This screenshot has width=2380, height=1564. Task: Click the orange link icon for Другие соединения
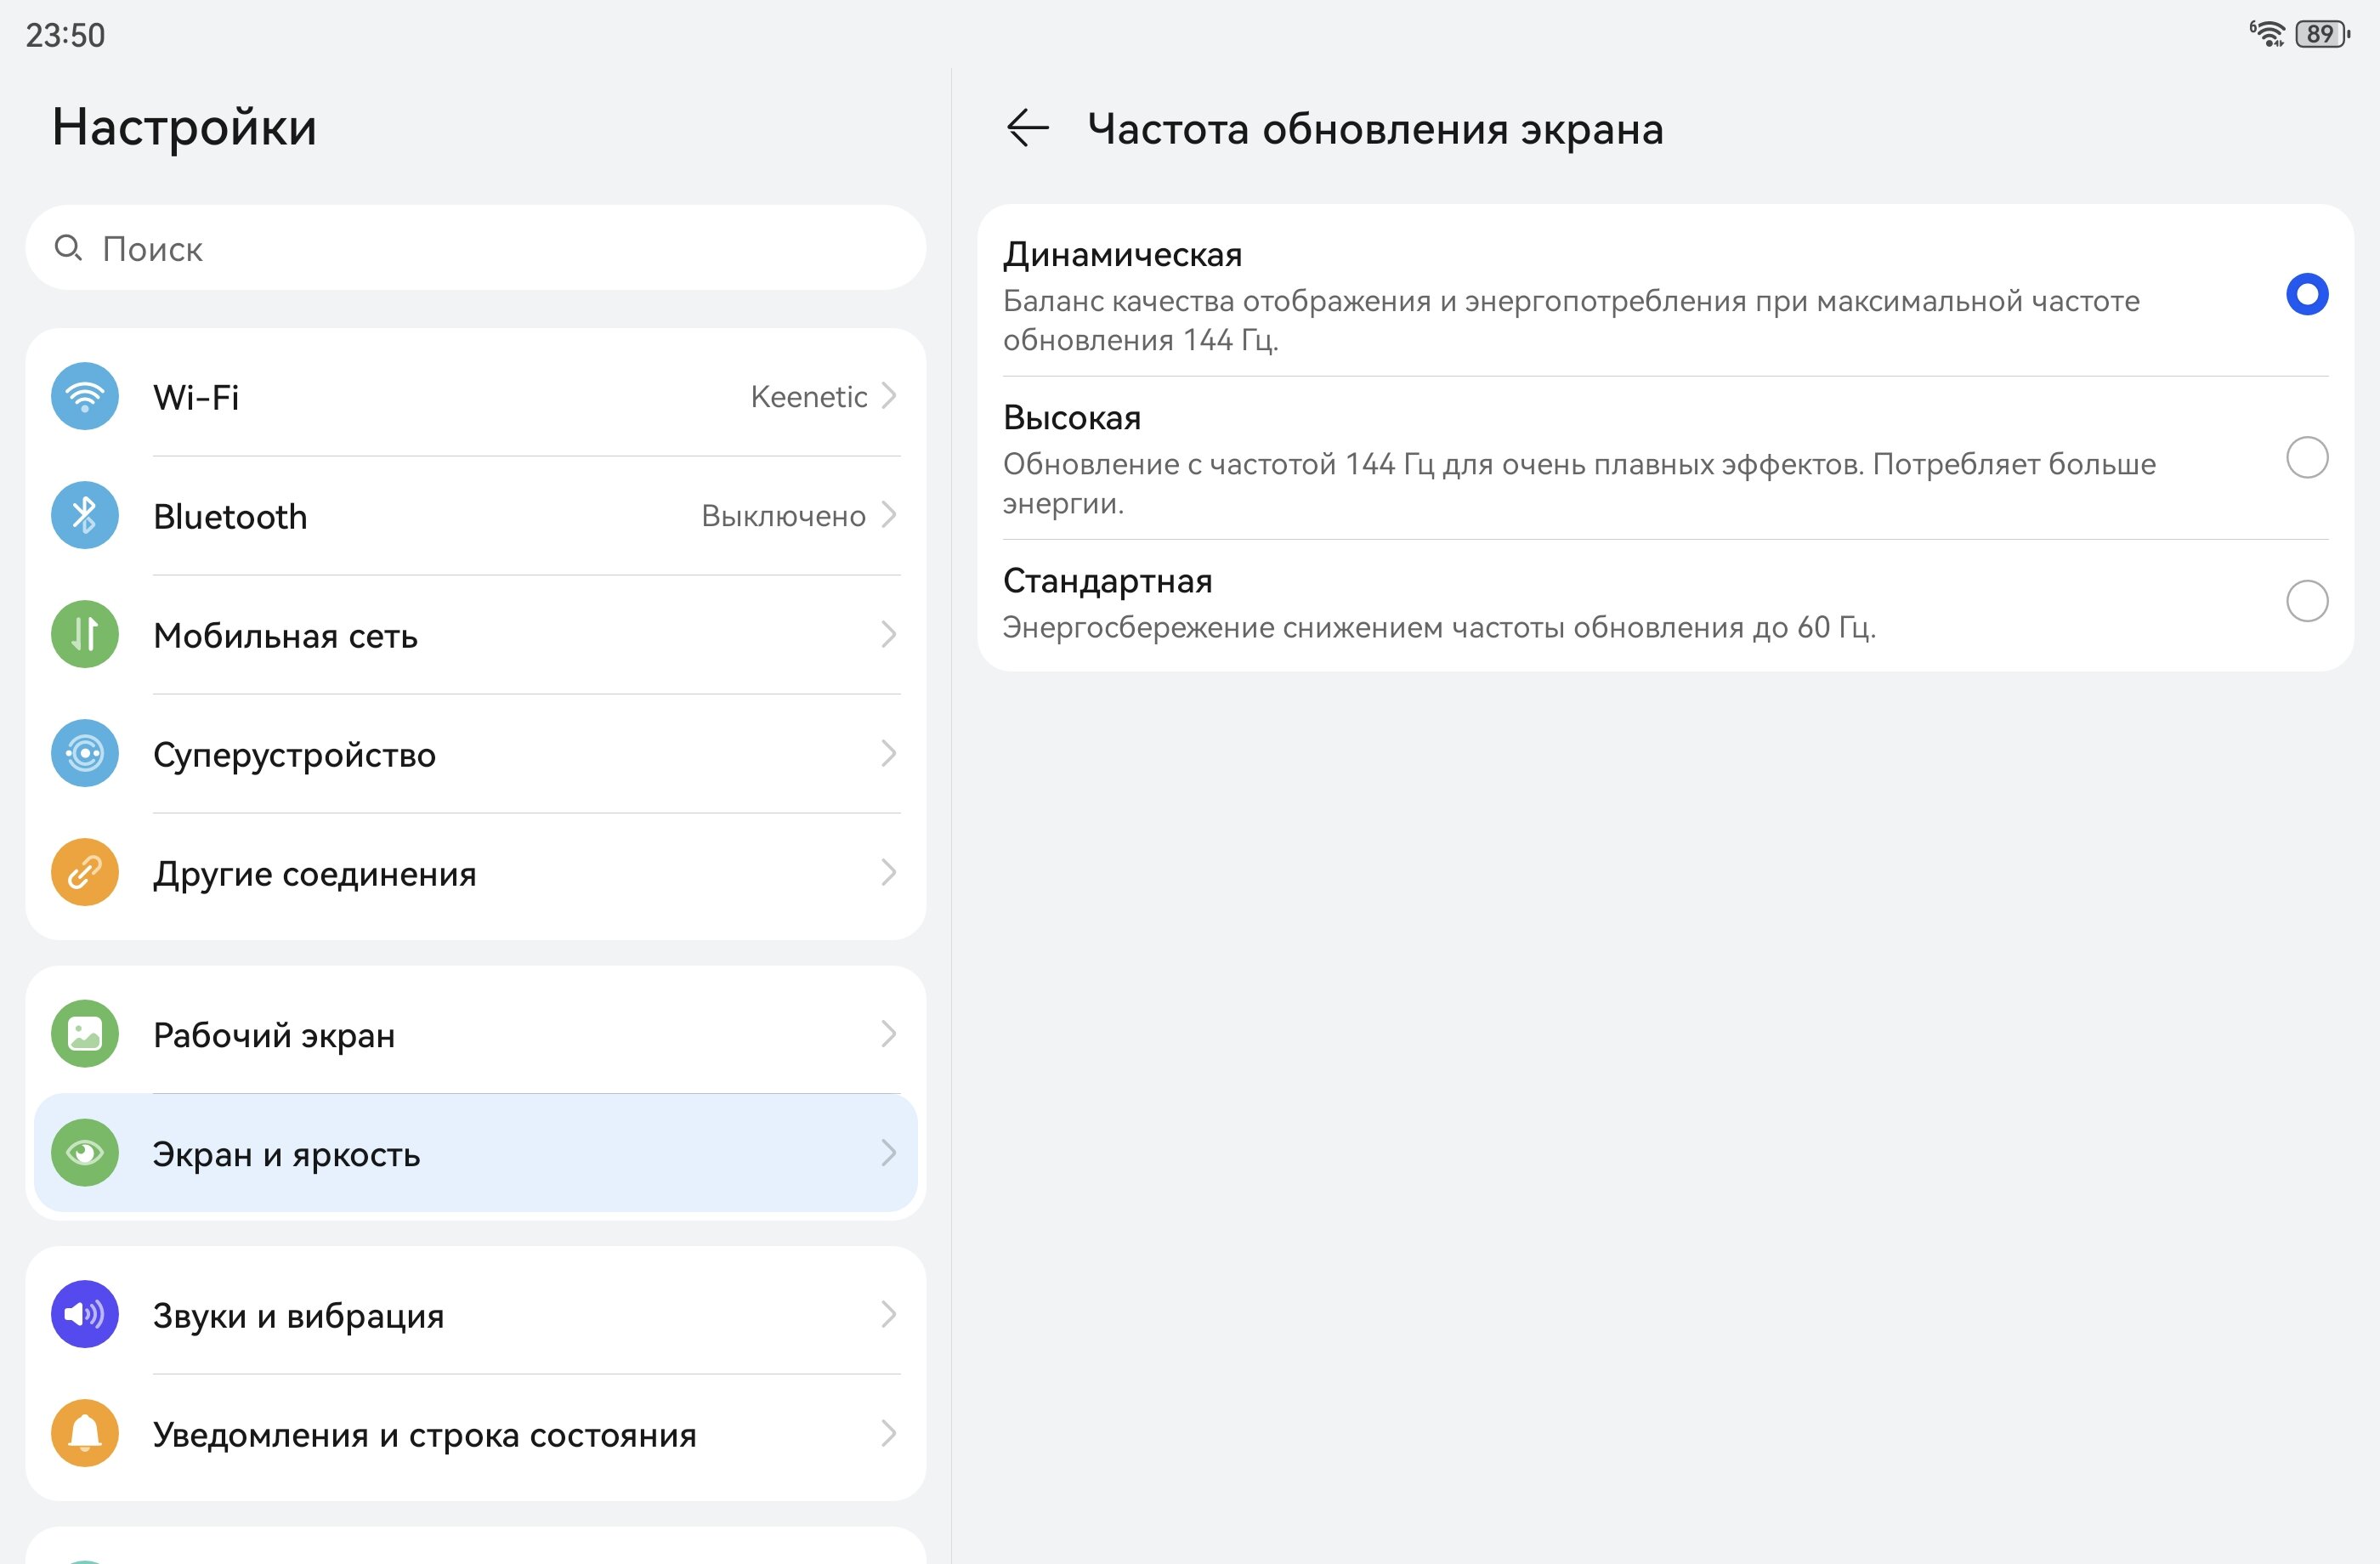click(x=85, y=872)
